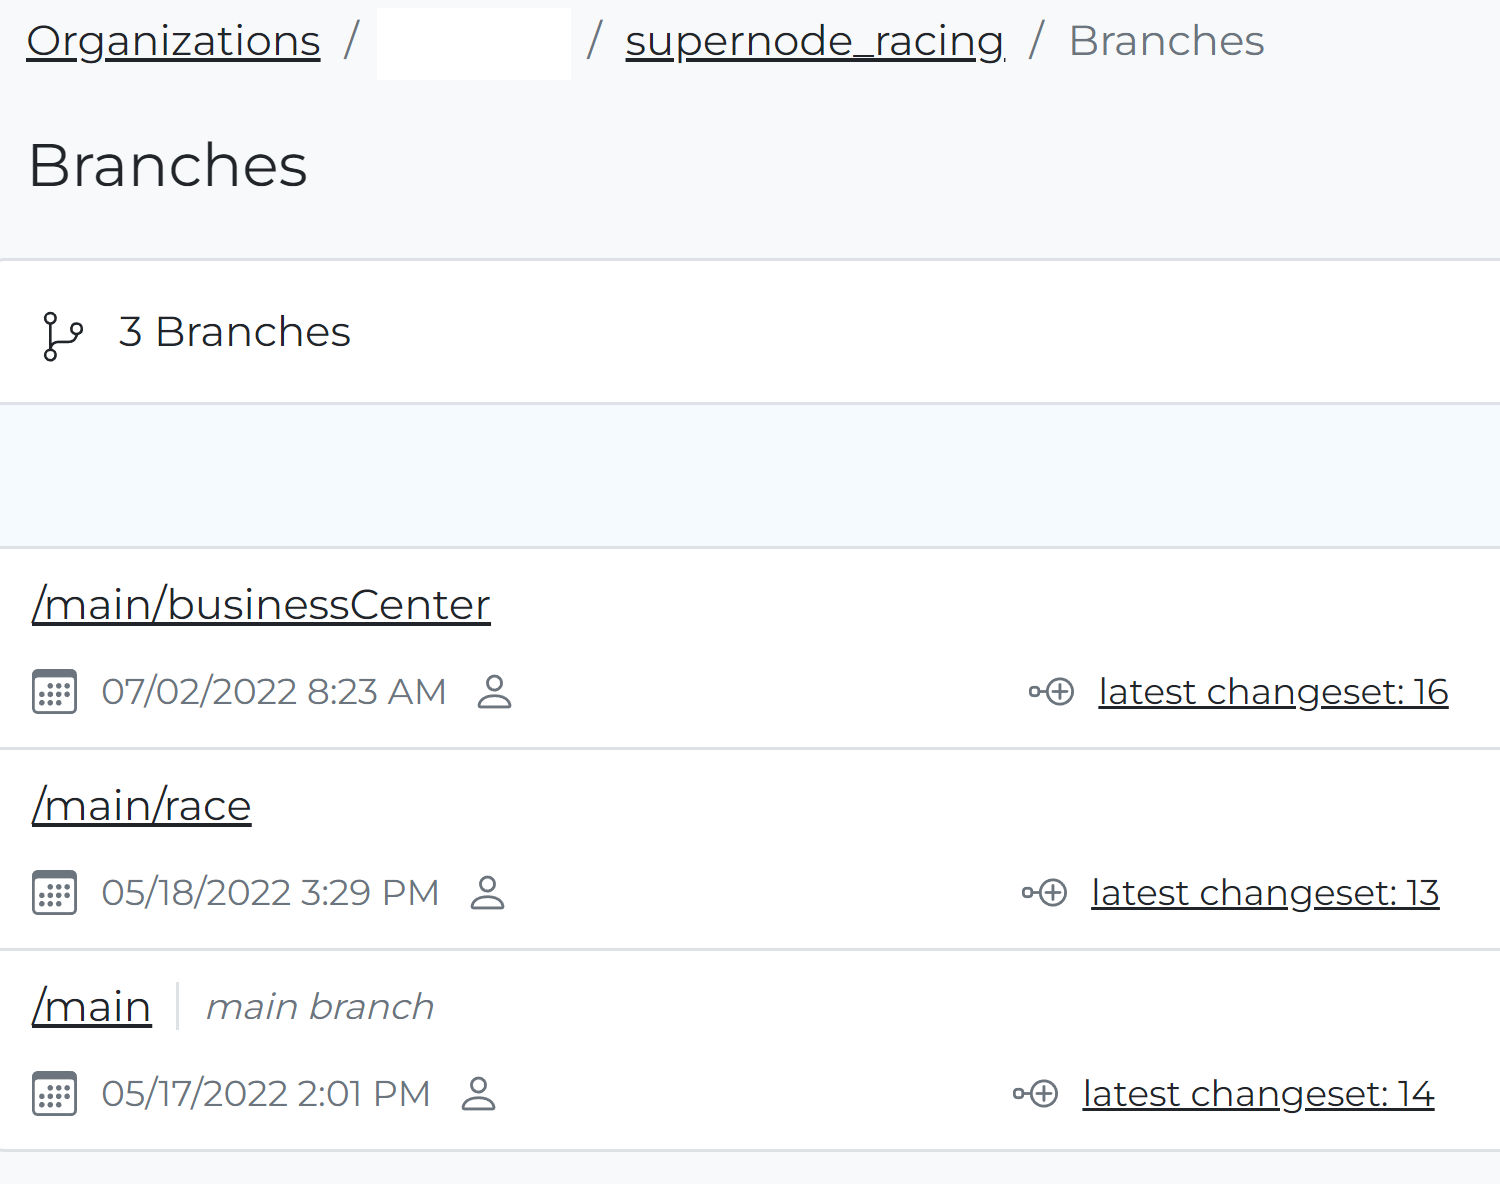Click calendar icon for /main/race branch
Image resolution: width=1500 pixels, height=1184 pixels.
[55, 893]
